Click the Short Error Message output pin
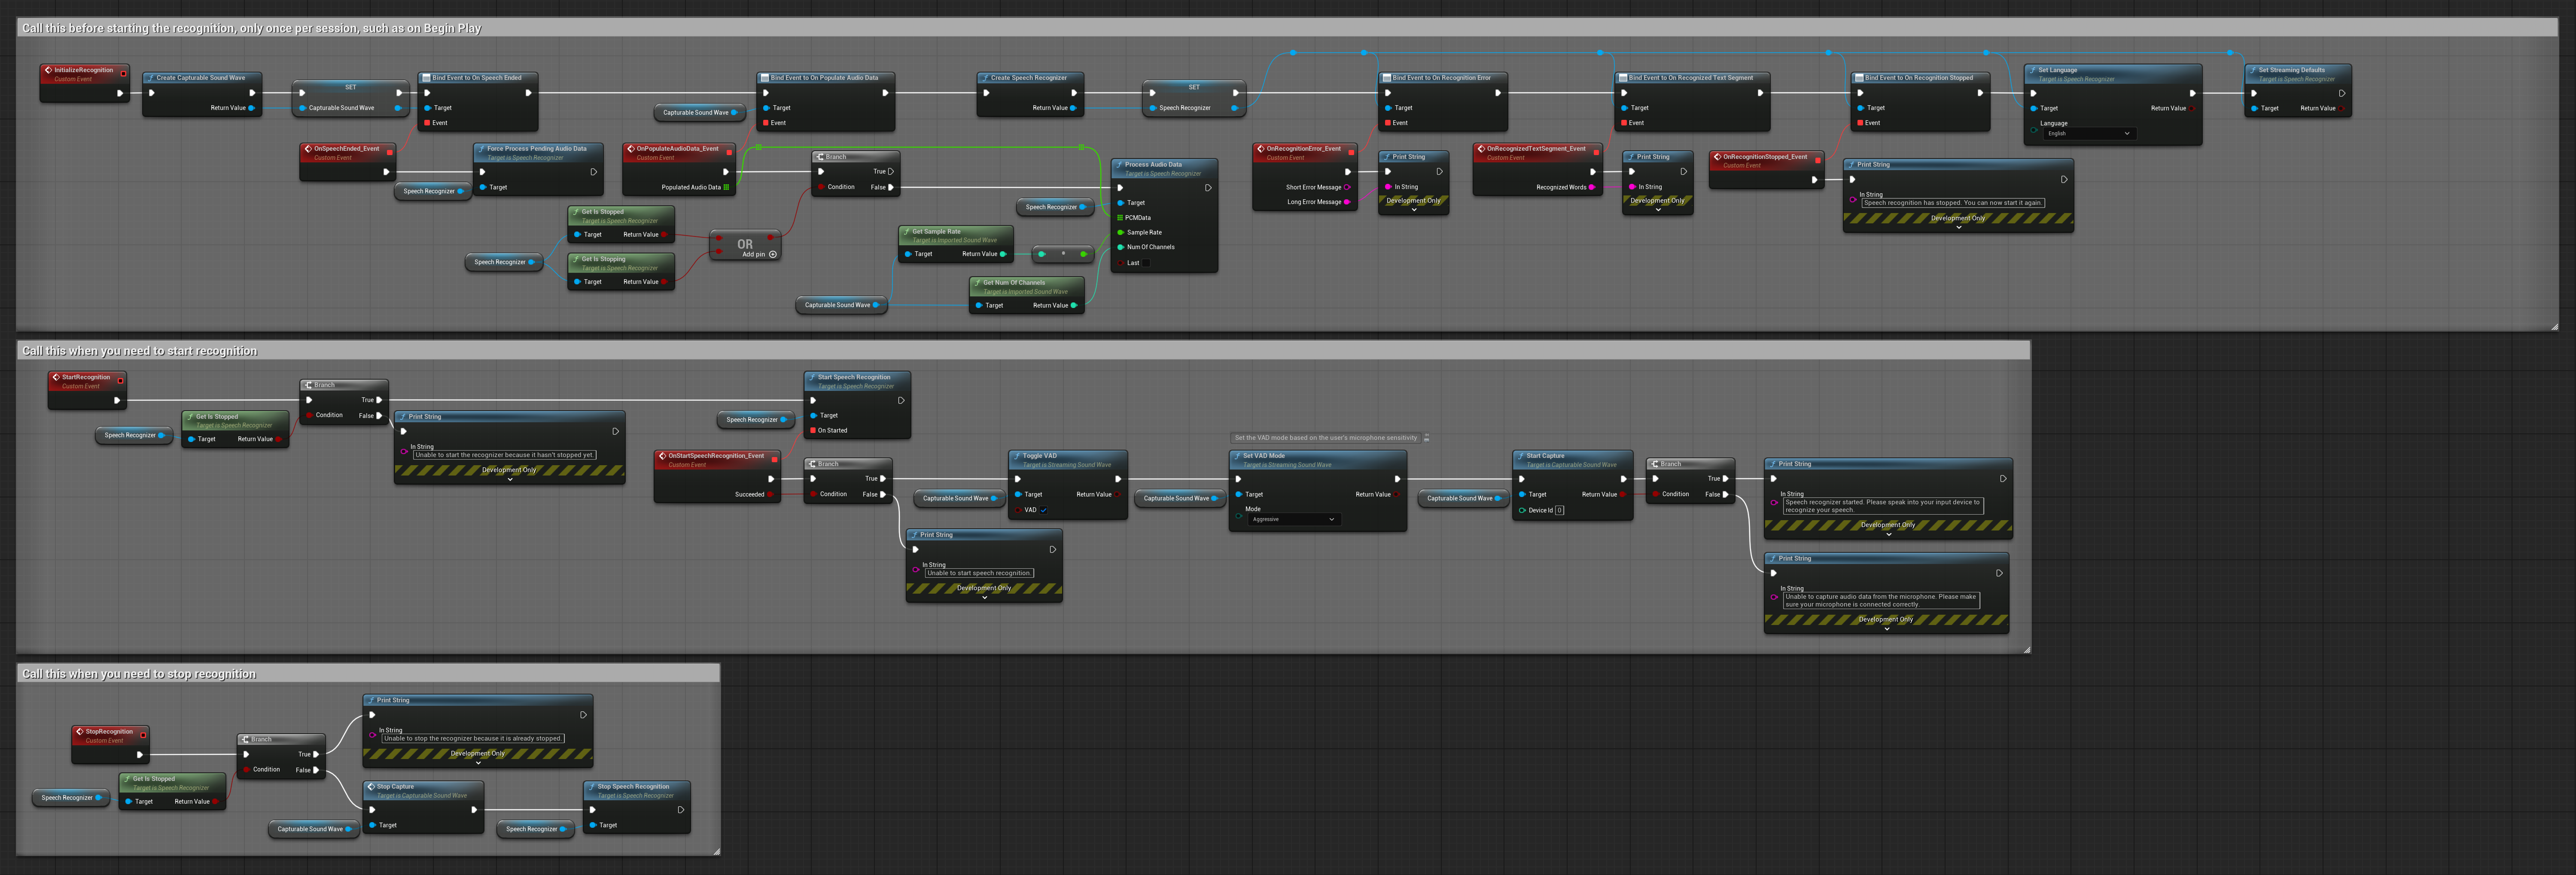This screenshot has width=2576, height=875. coord(1347,187)
